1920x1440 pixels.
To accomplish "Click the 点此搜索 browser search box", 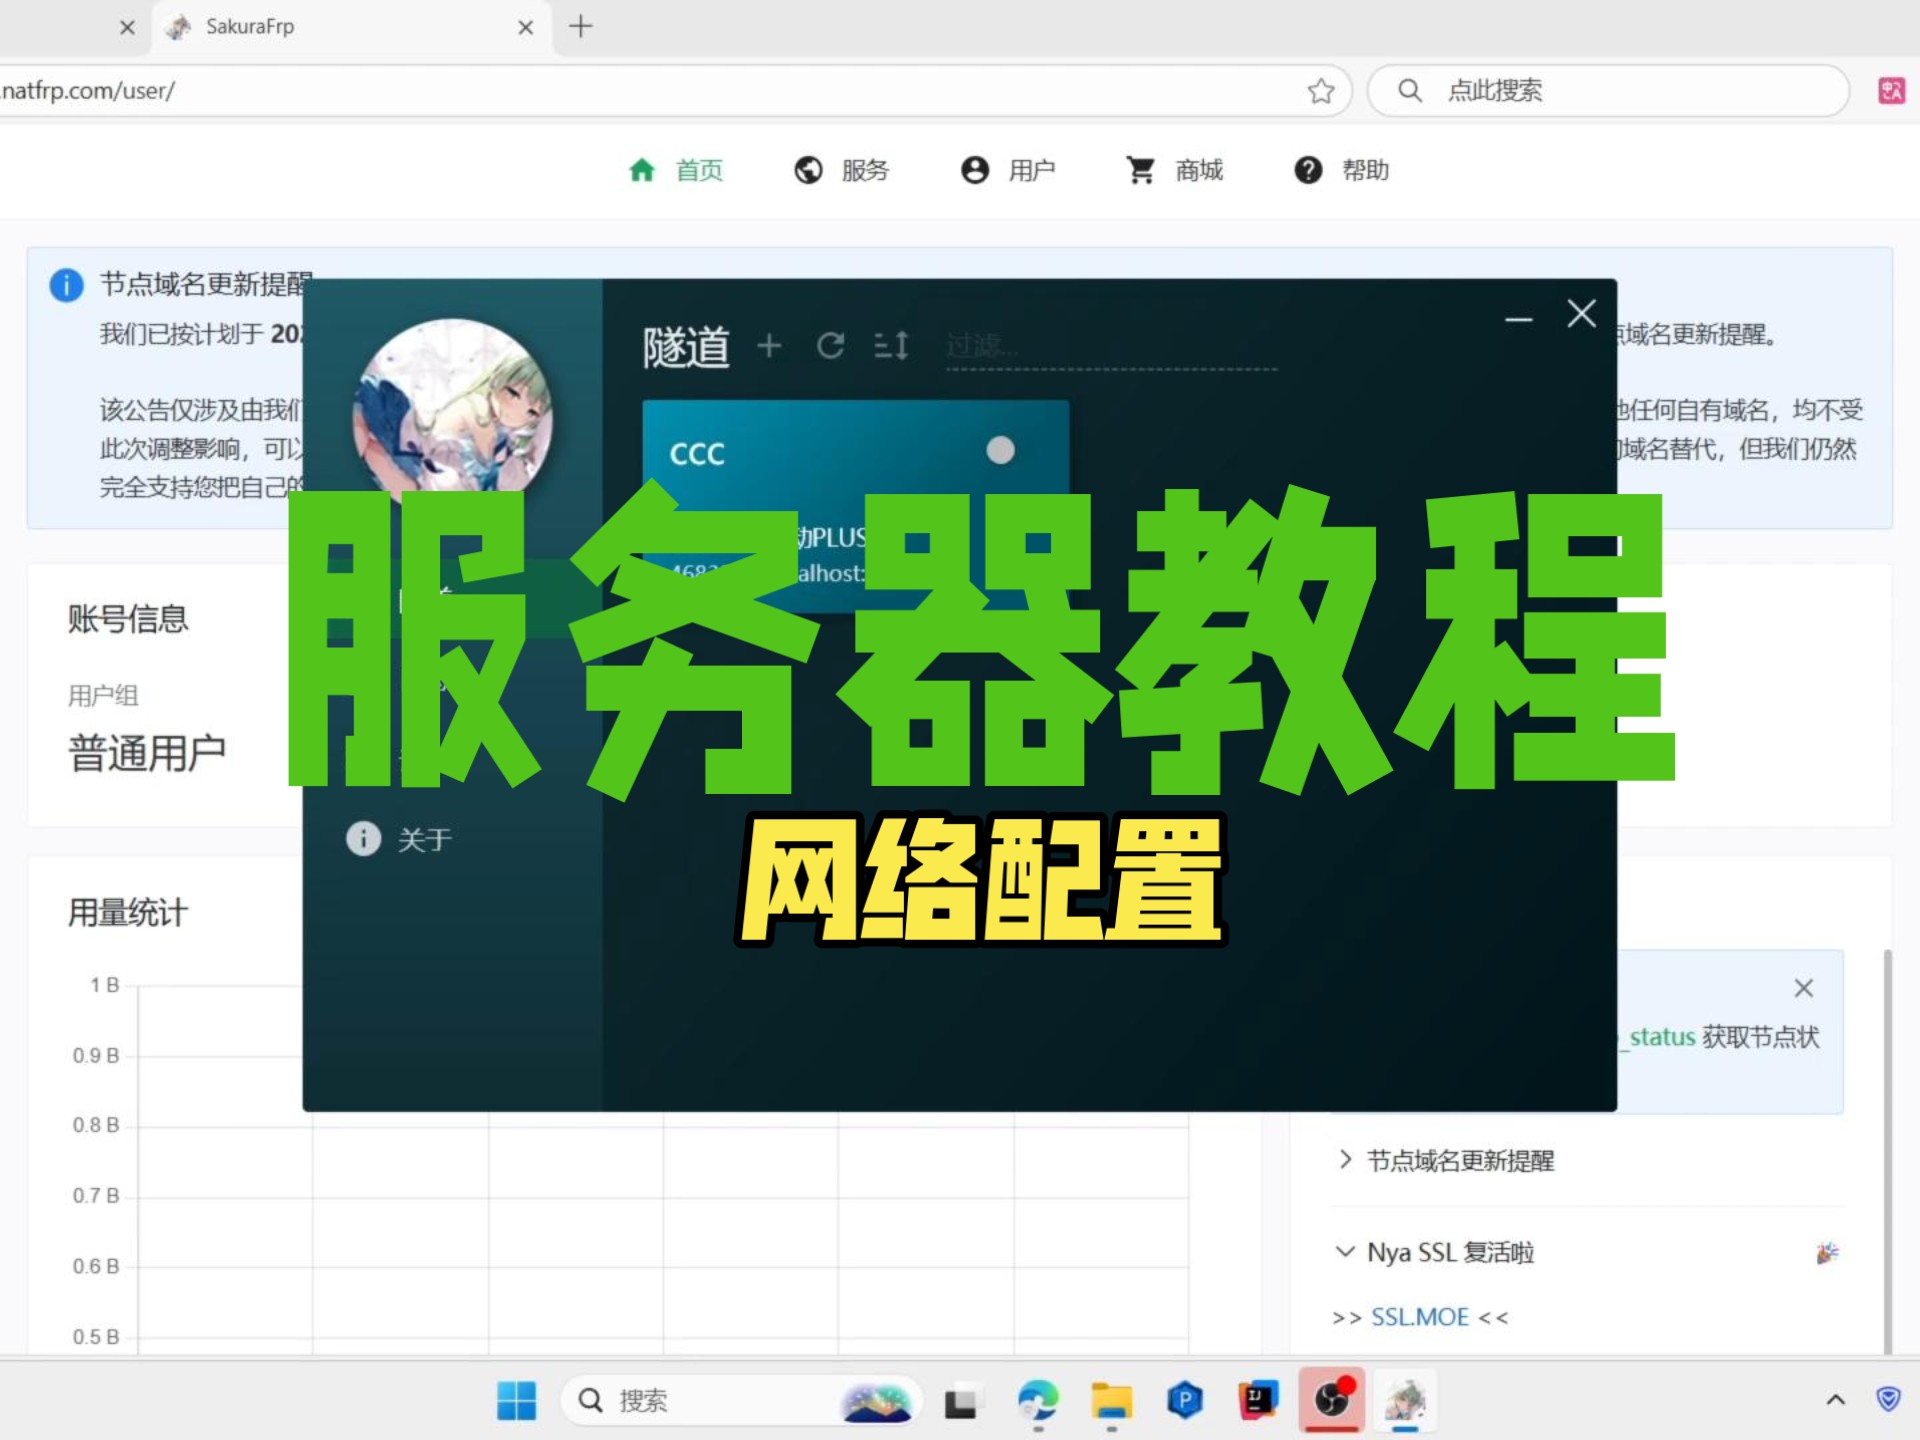I will tap(1608, 91).
